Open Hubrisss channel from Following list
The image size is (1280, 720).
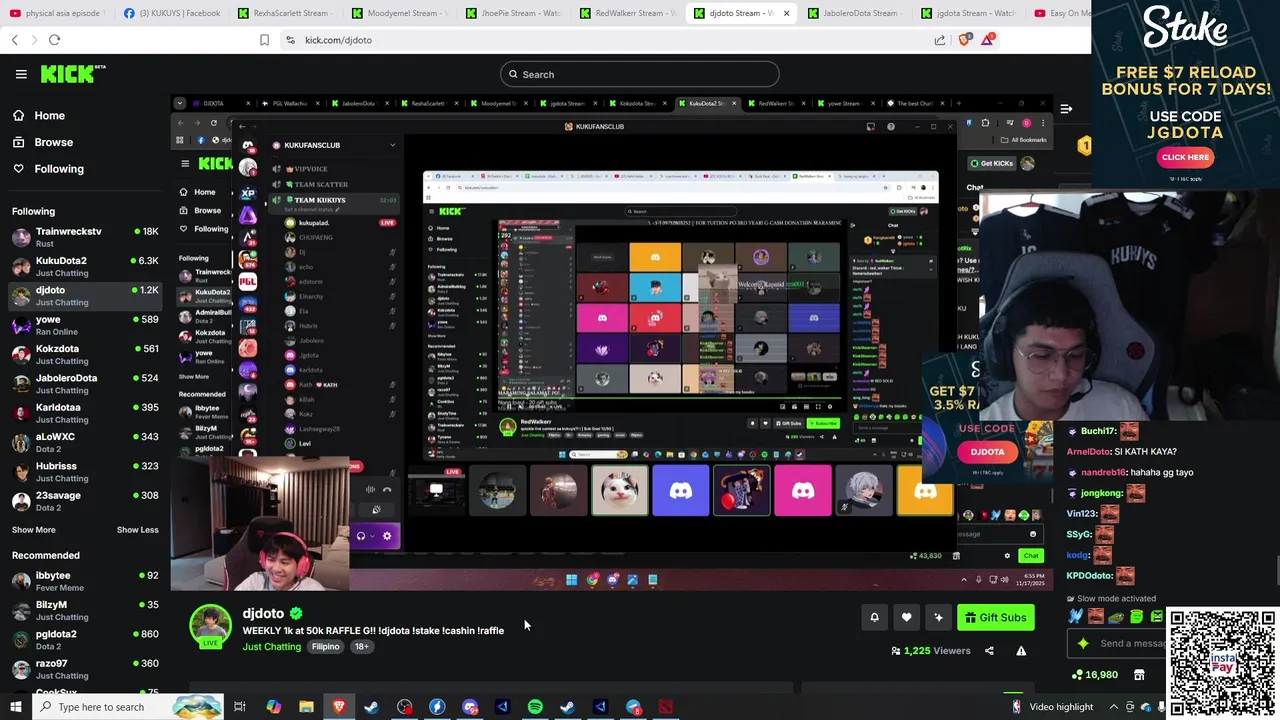coord(85,471)
